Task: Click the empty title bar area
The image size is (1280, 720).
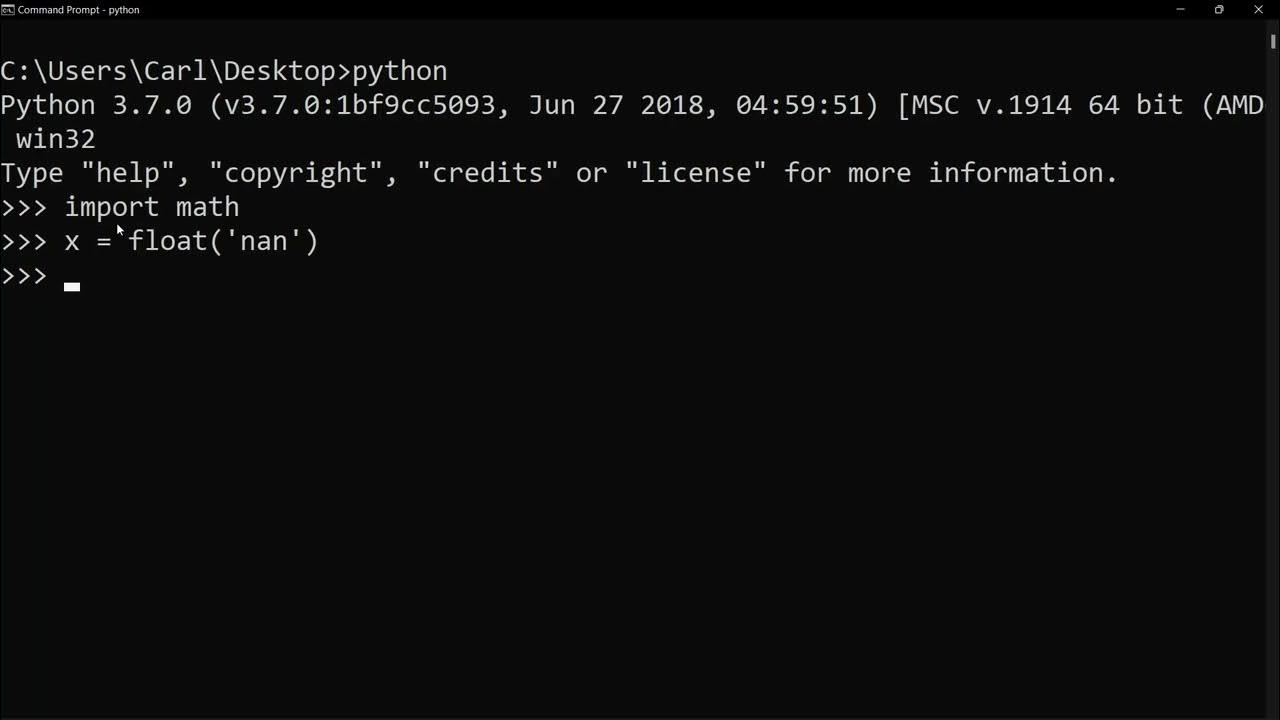Action: click(650, 10)
